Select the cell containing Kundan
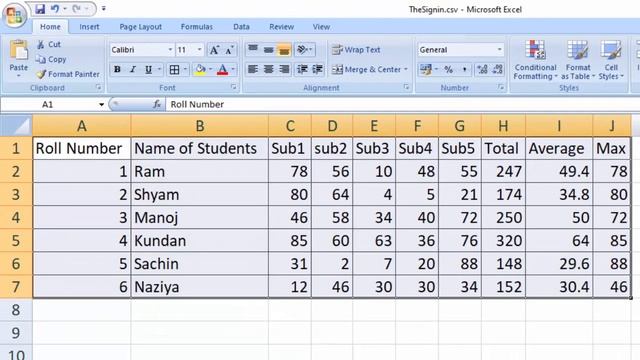 coord(200,241)
